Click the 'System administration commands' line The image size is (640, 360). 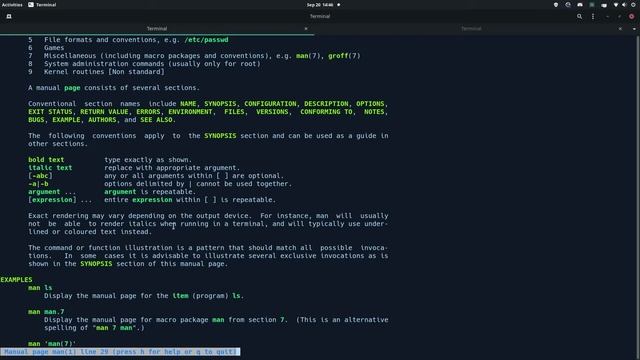152,64
